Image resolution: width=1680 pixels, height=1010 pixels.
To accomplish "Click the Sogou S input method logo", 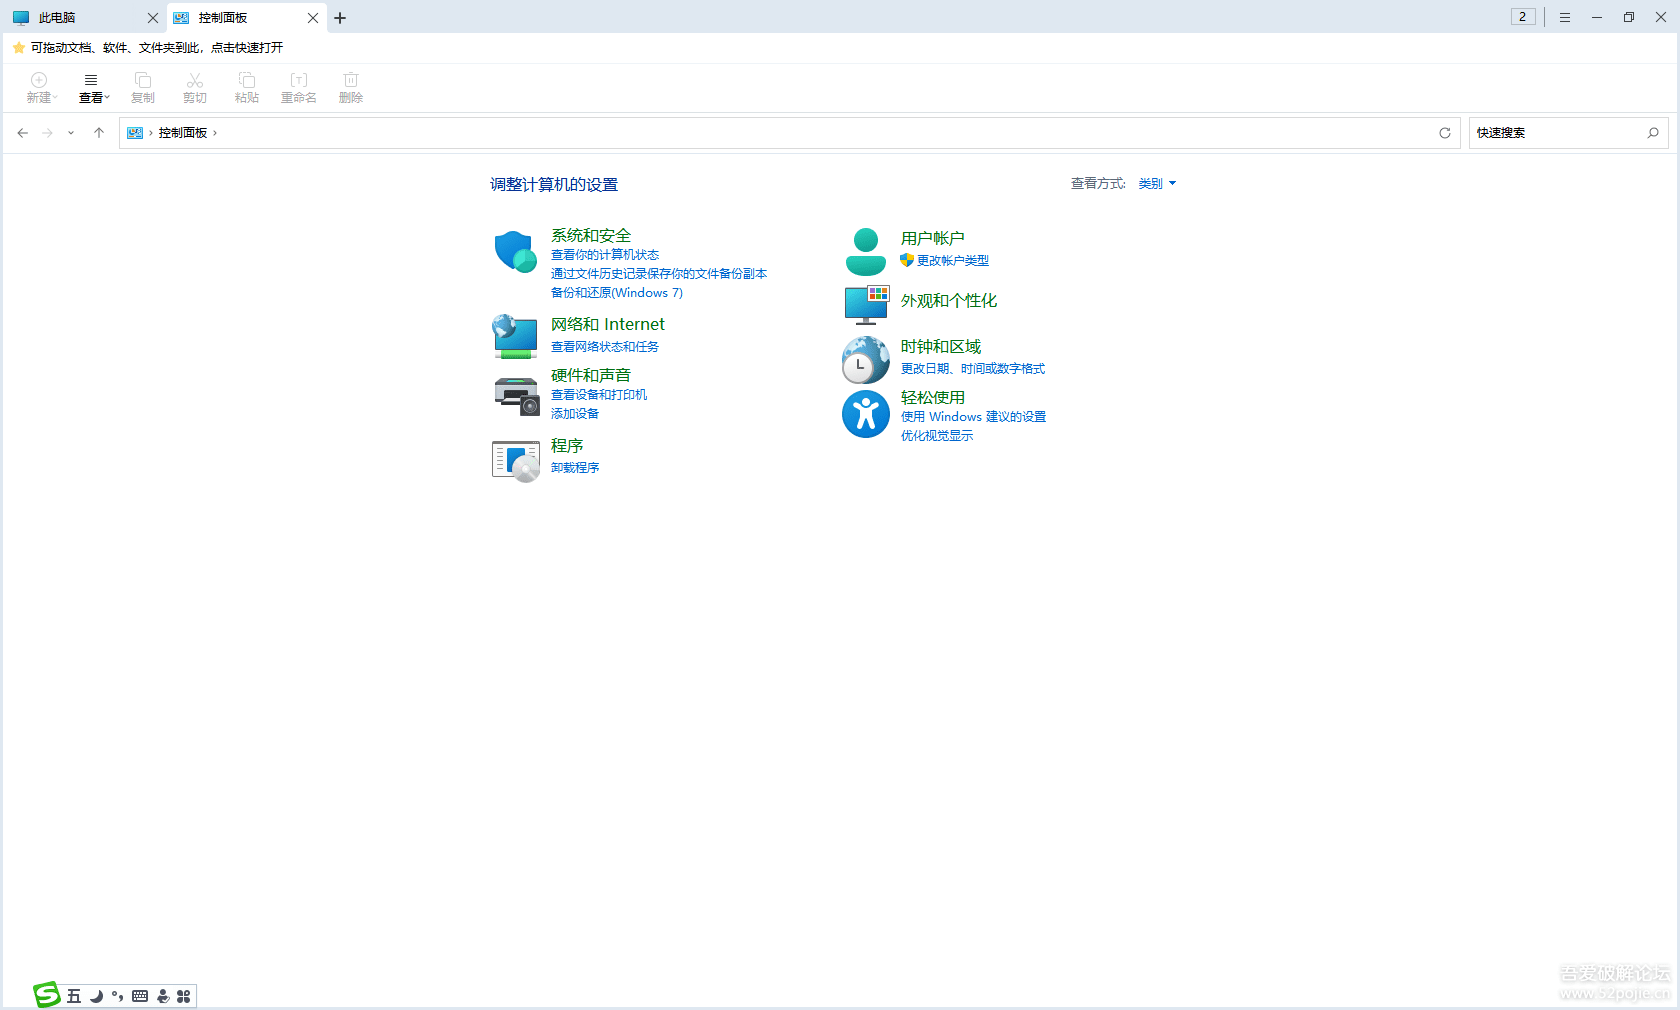I will [47, 995].
